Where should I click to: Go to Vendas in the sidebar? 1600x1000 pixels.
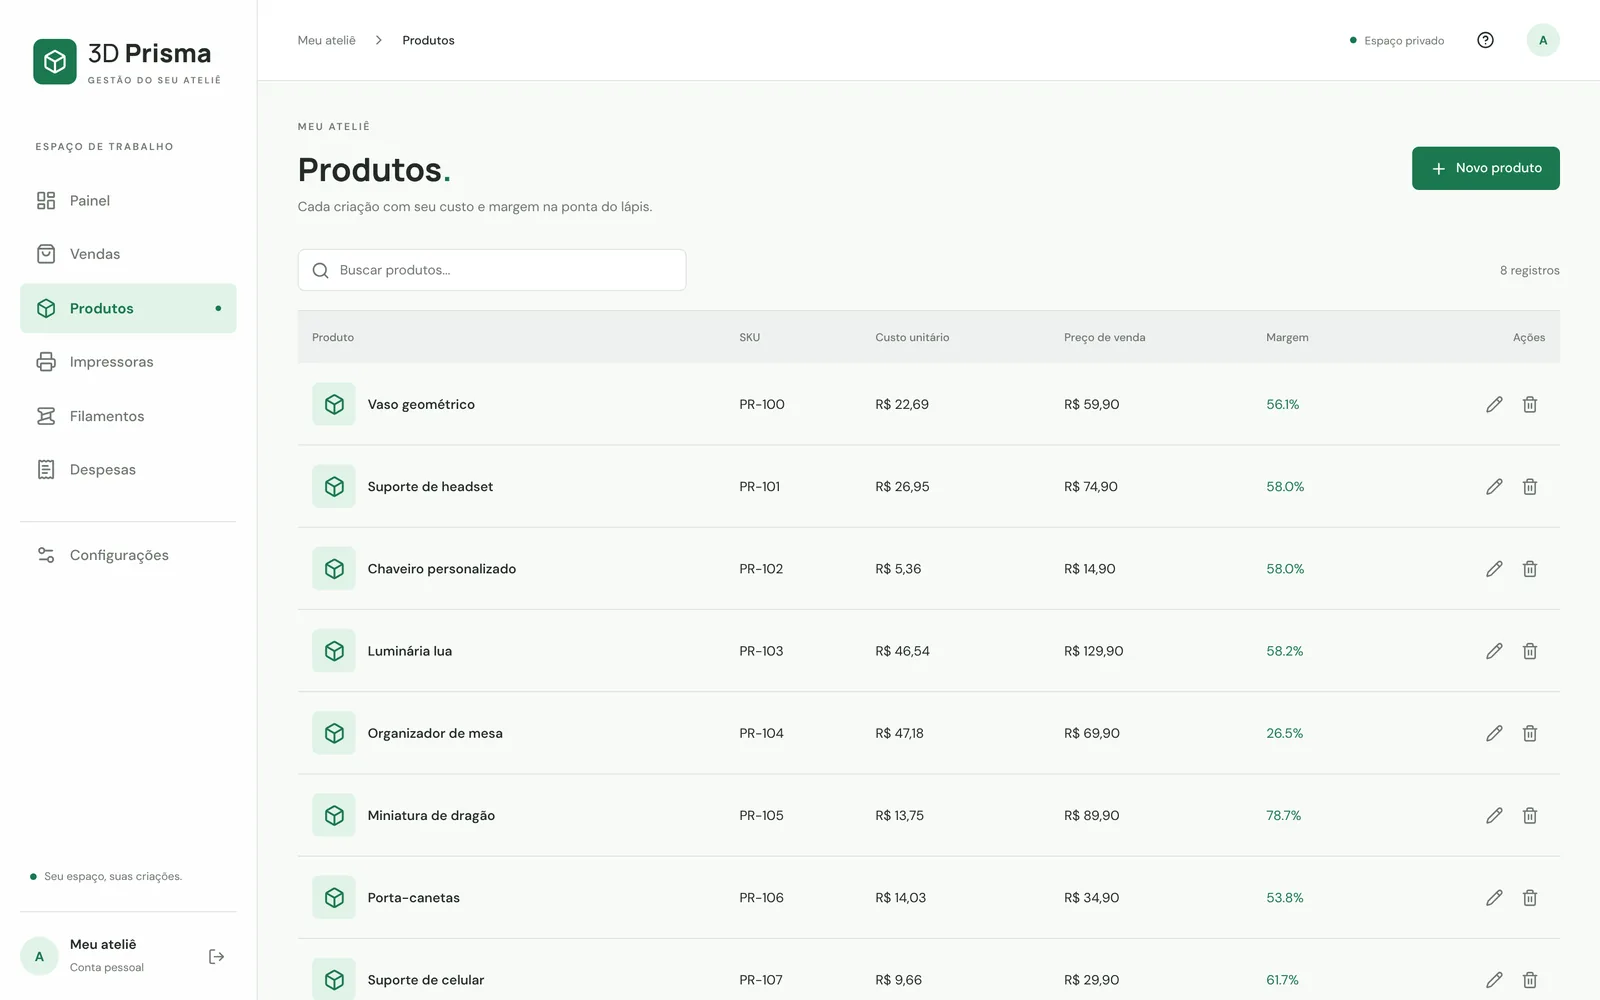tap(128, 254)
